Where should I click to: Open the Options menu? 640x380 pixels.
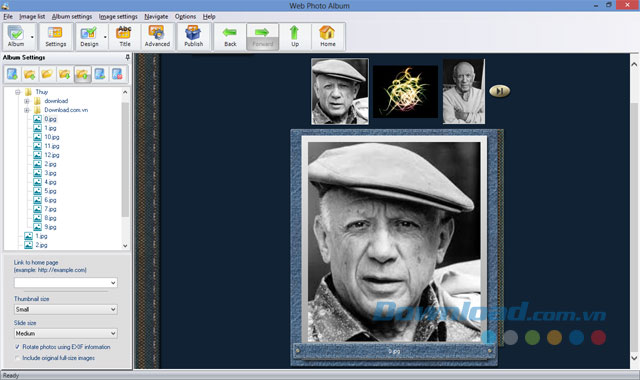tap(185, 16)
